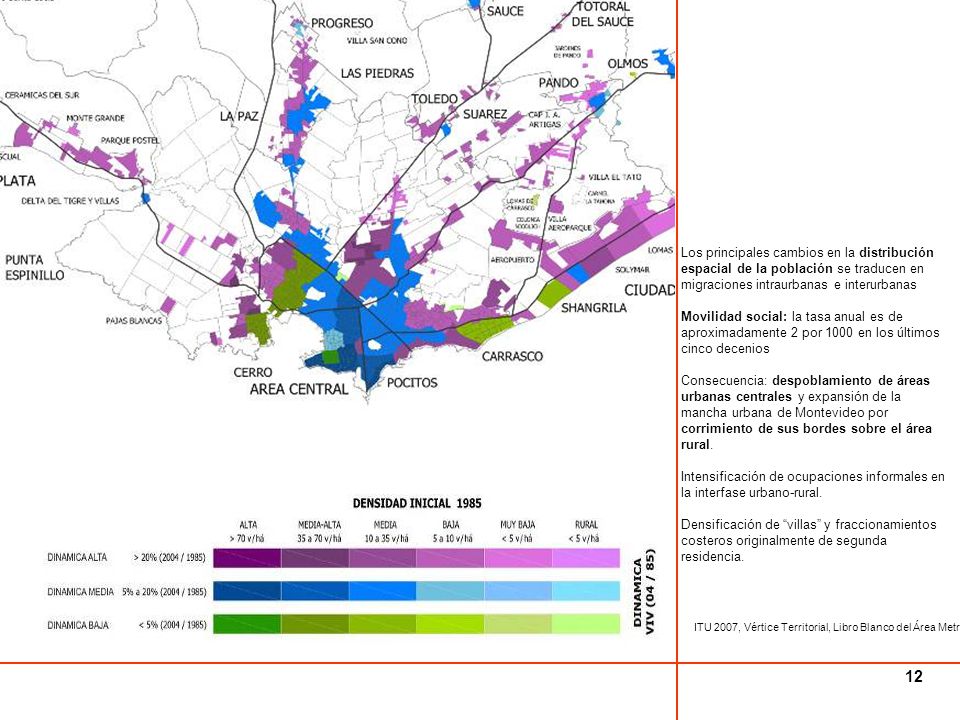The image size is (960, 720).
Task: Select the VILLA EL TATO label
Action: coord(615,178)
